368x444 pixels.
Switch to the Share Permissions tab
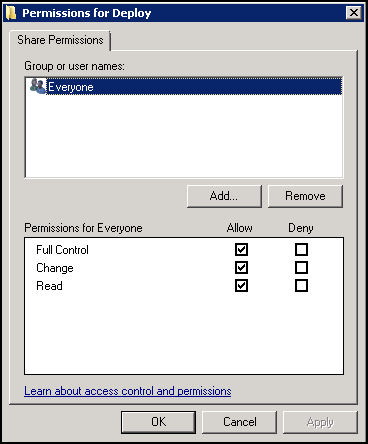click(x=60, y=40)
